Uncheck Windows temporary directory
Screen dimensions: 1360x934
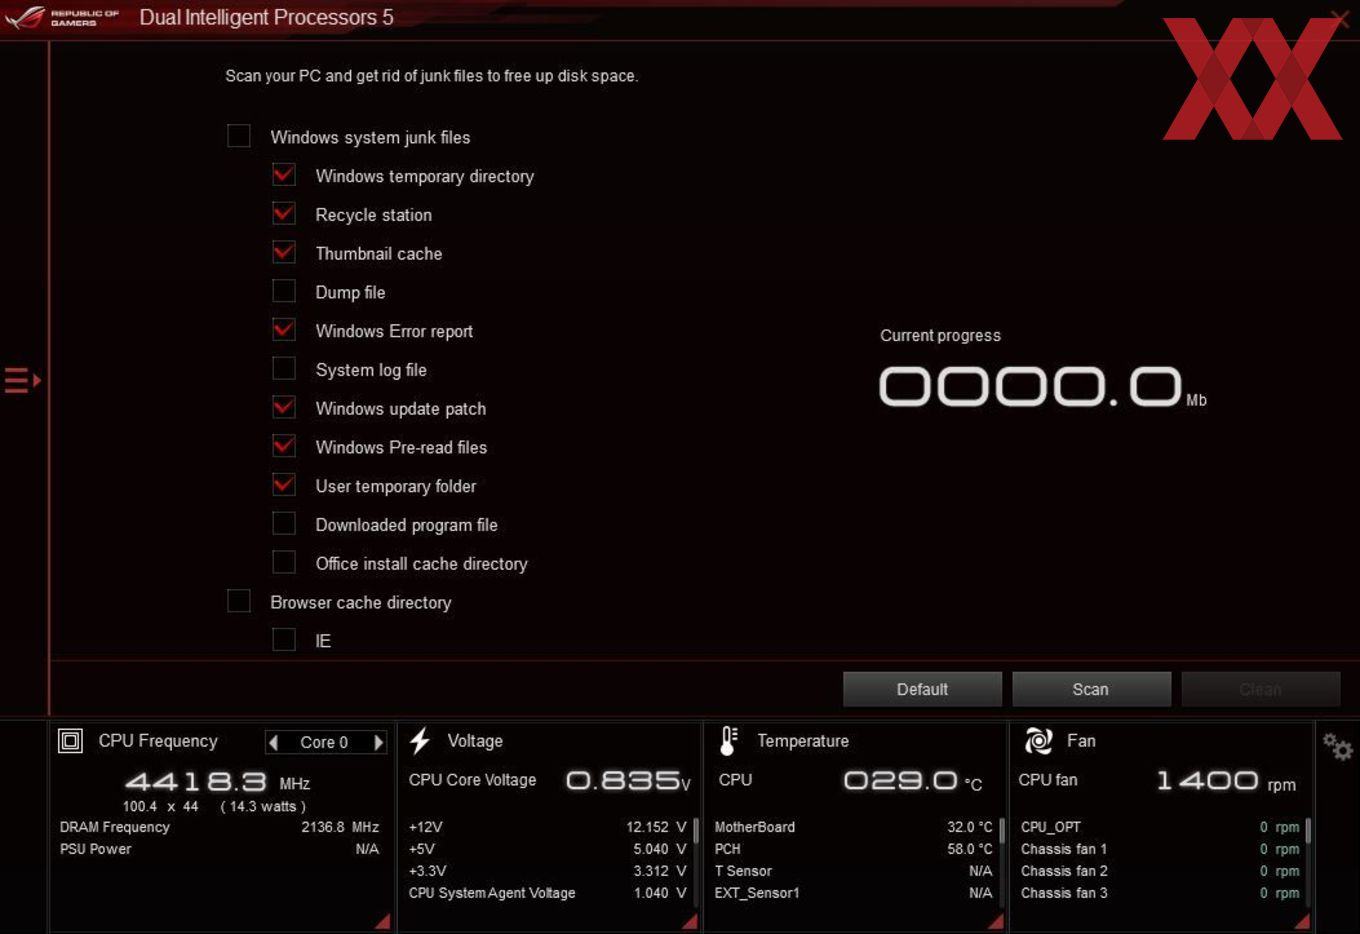click(284, 175)
